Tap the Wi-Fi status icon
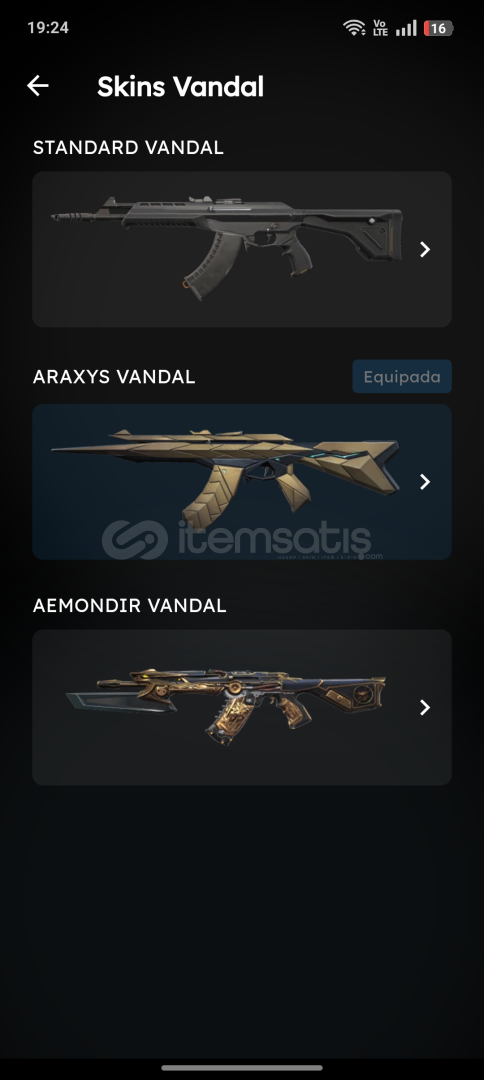This screenshot has height=1080, width=484. 354,28
